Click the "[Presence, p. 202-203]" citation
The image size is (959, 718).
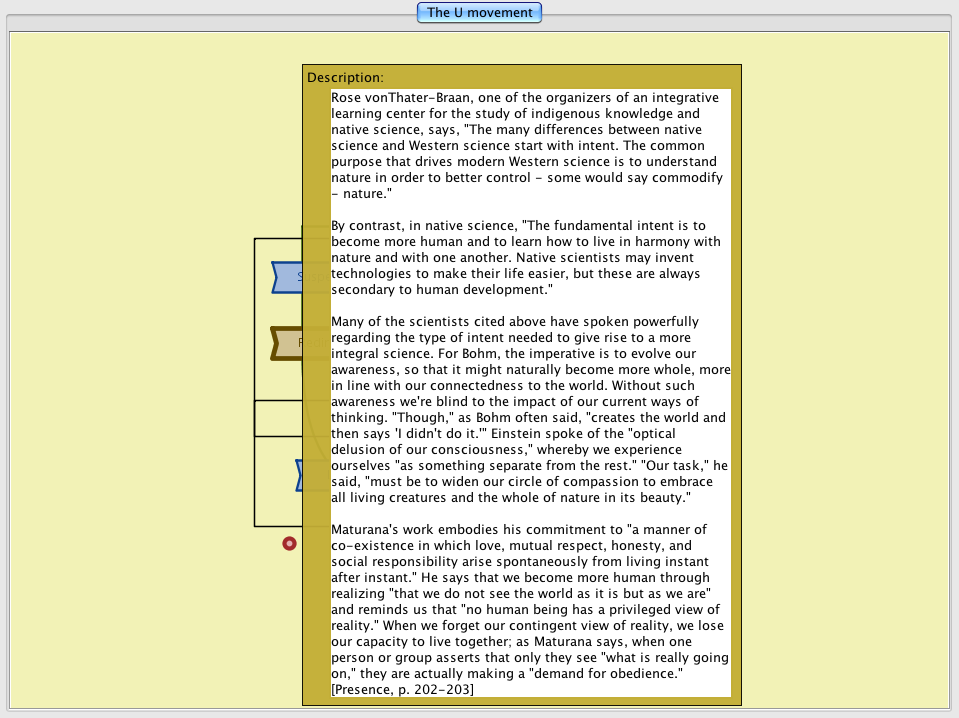[403, 690]
